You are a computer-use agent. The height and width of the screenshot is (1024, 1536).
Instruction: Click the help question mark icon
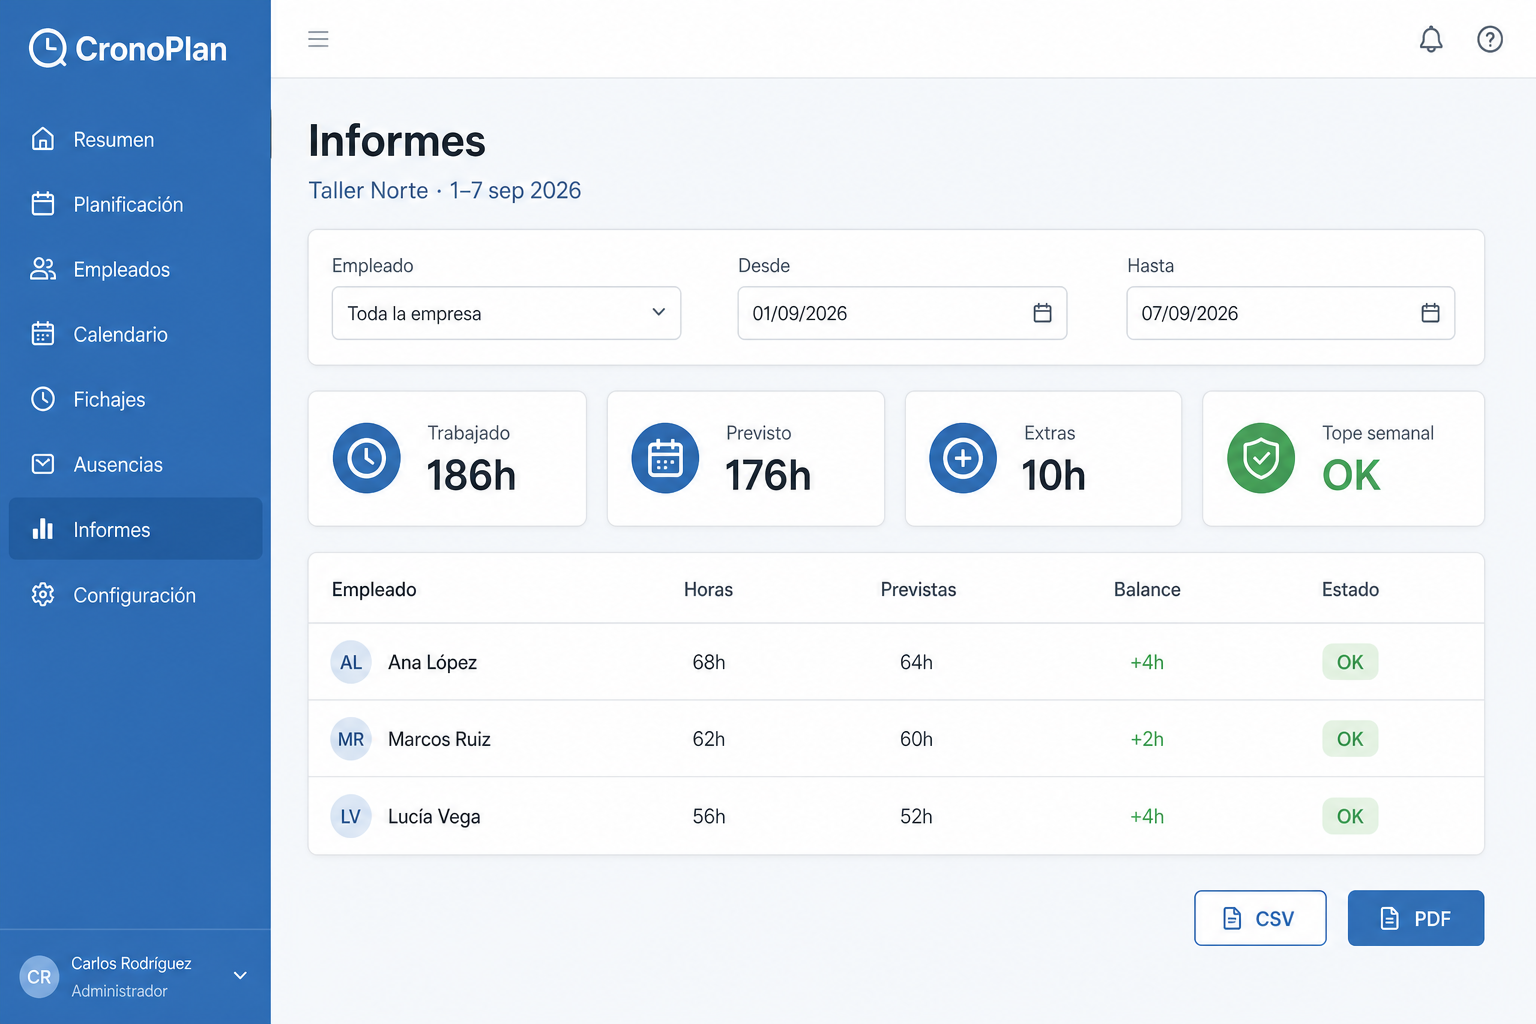[1490, 39]
